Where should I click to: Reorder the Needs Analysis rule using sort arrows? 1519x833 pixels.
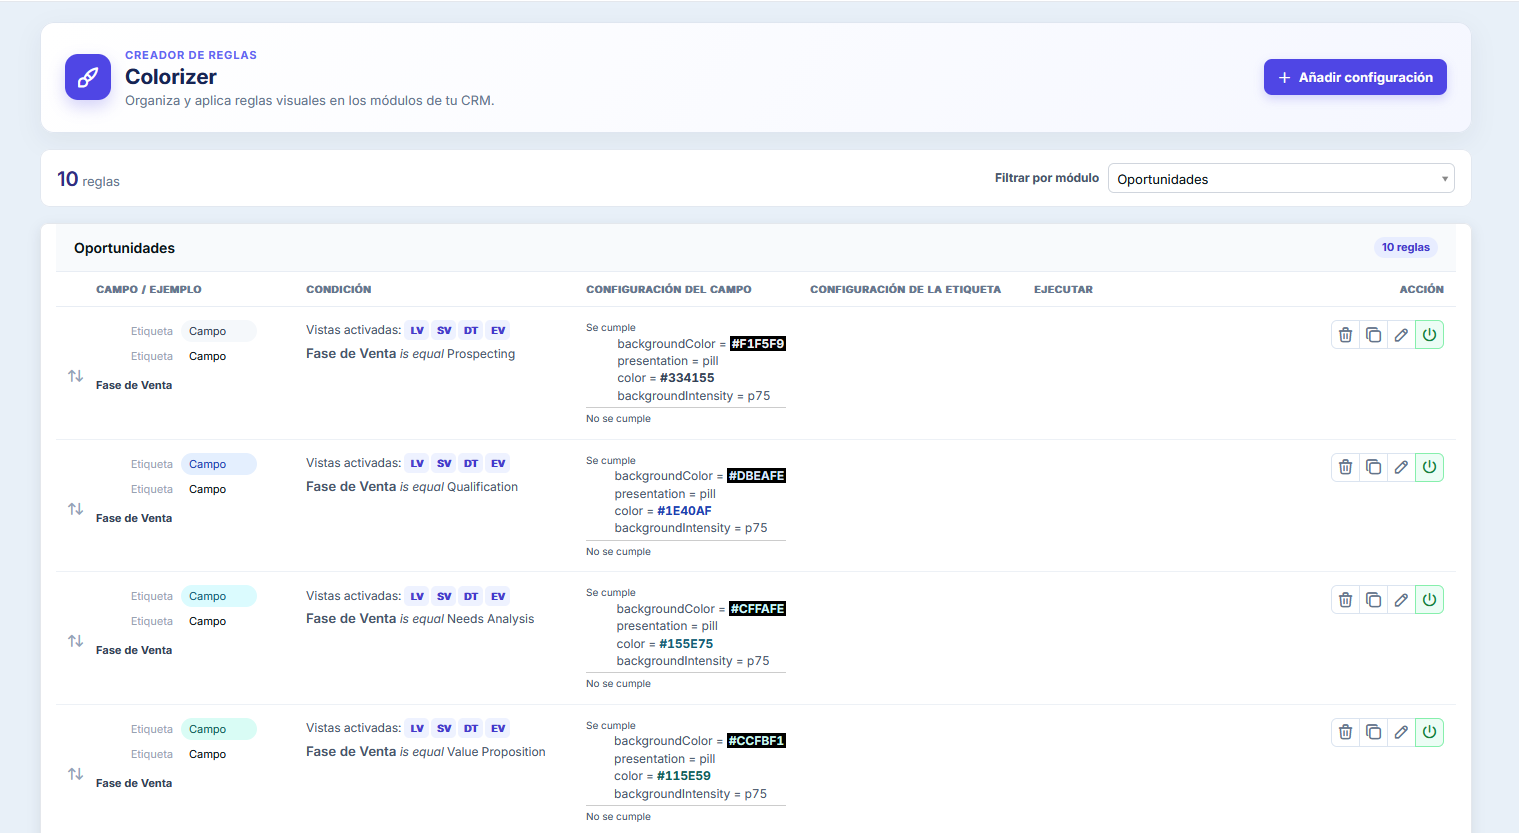coord(75,641)
